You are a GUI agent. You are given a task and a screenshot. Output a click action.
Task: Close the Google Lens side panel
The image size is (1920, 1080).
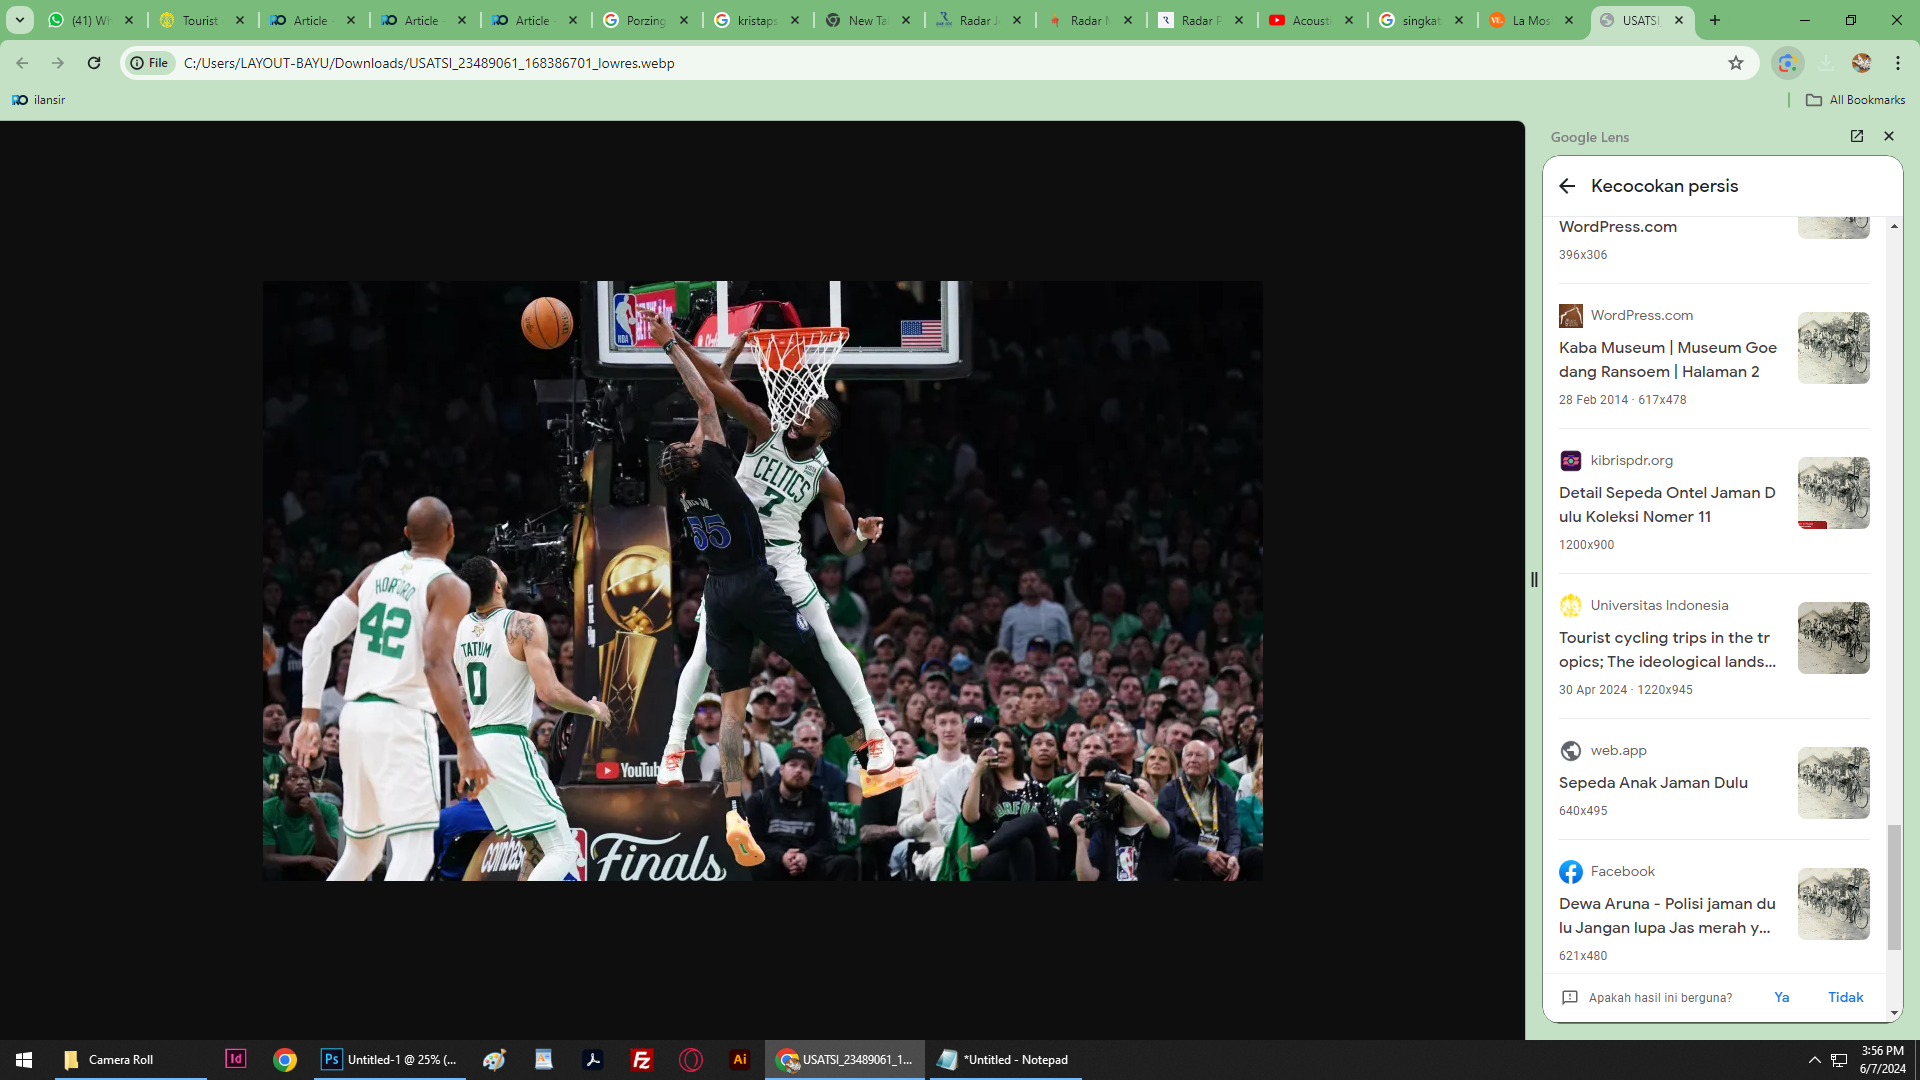pyautogui.click(x=1889, y=136)
